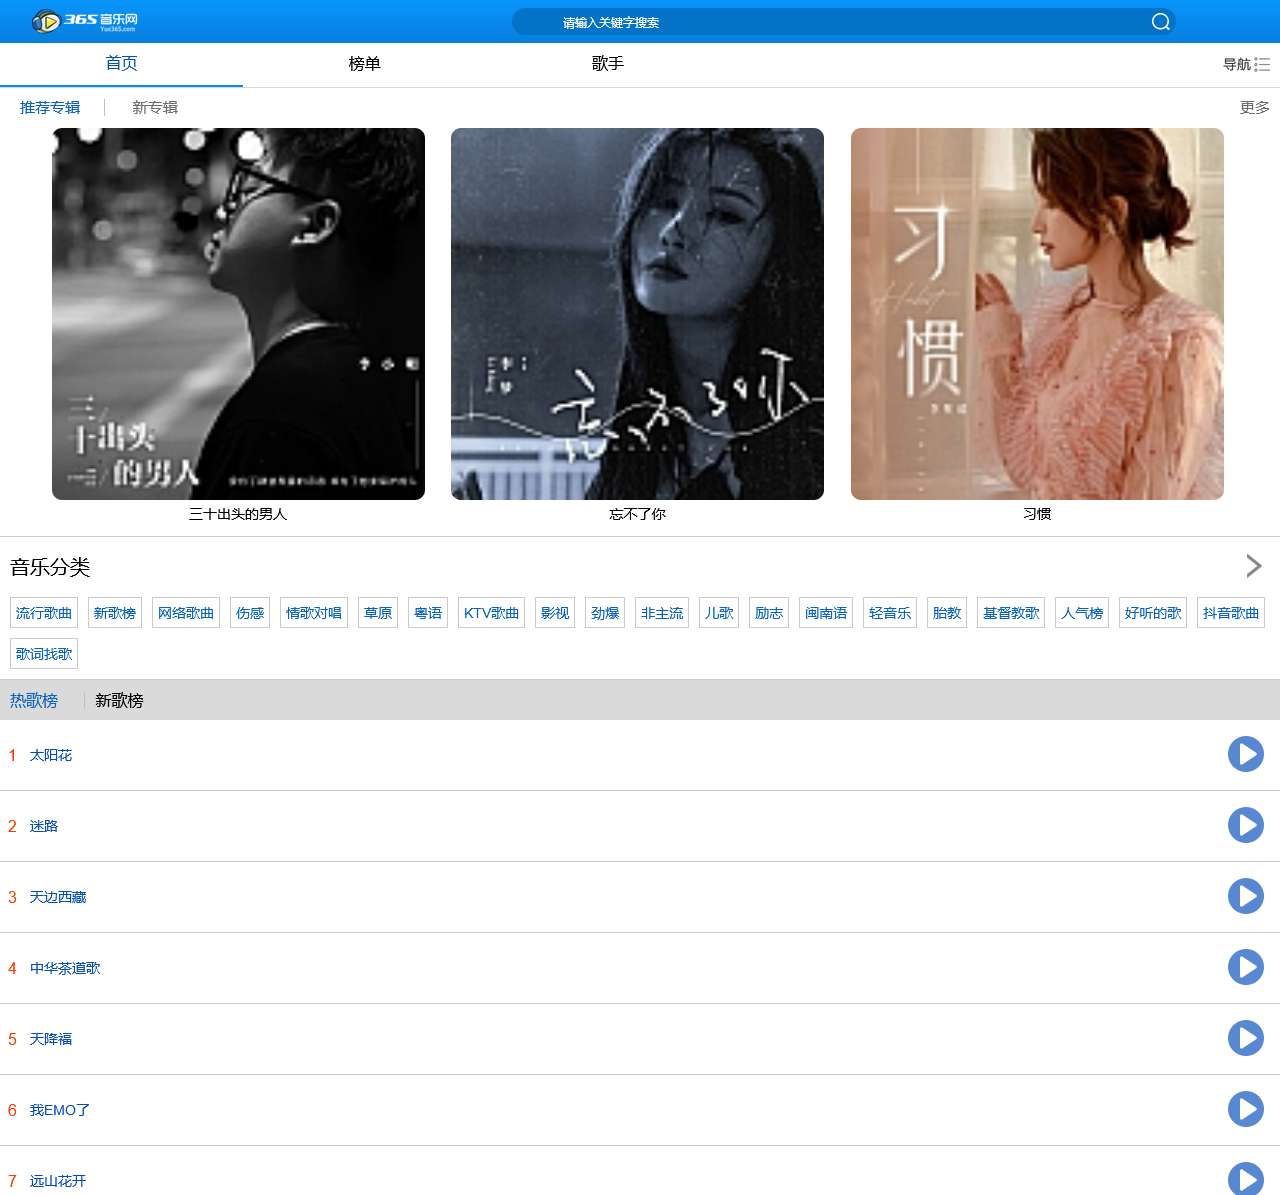Open the 导航 navigation menu
Screen dimensions: 1280x1195
click(1246, 64)
